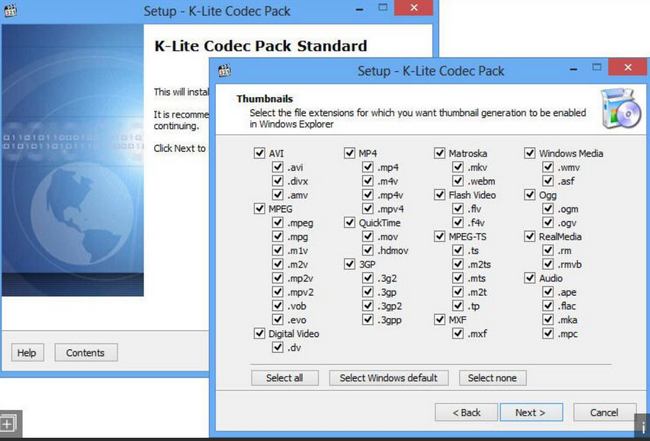
Task: Click the K-Lite Codec Pack Standard heading
Action: tap(261, 46)
